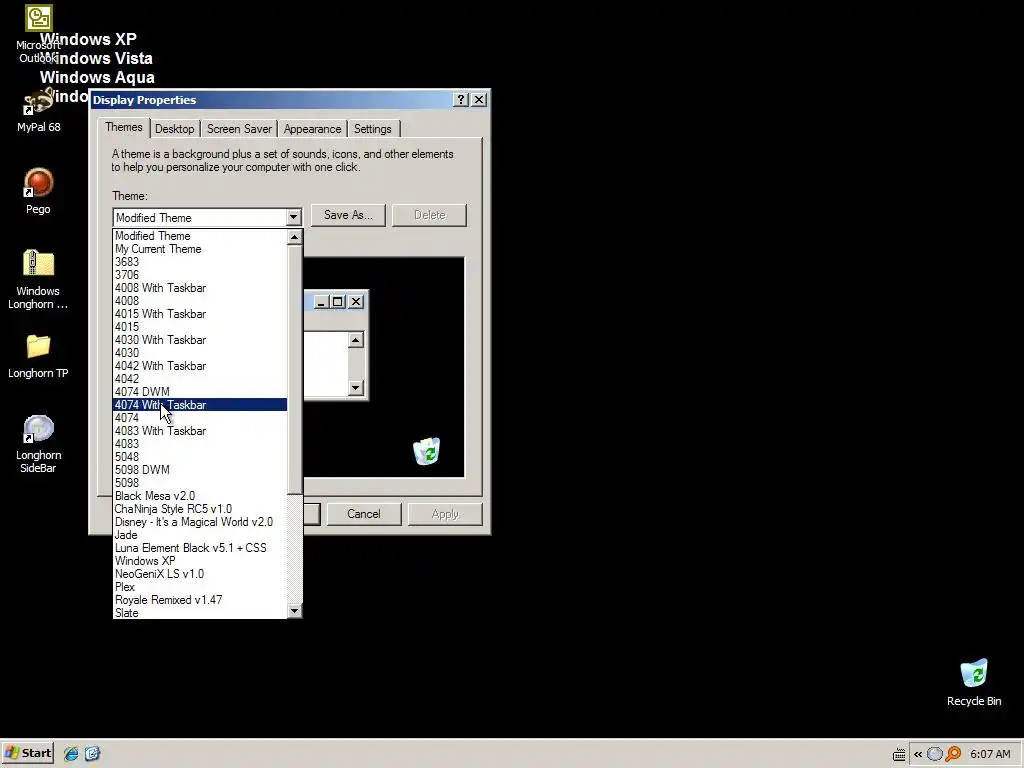Viewport: 1024px width, 768px height.
Task: Switch to the Screen Saver tab
Action: (x=239, y=129)
